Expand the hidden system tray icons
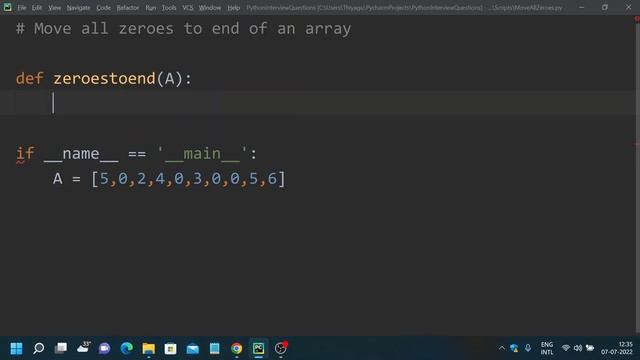The height and width of the screenshot is (360, 640). (502, 348)
